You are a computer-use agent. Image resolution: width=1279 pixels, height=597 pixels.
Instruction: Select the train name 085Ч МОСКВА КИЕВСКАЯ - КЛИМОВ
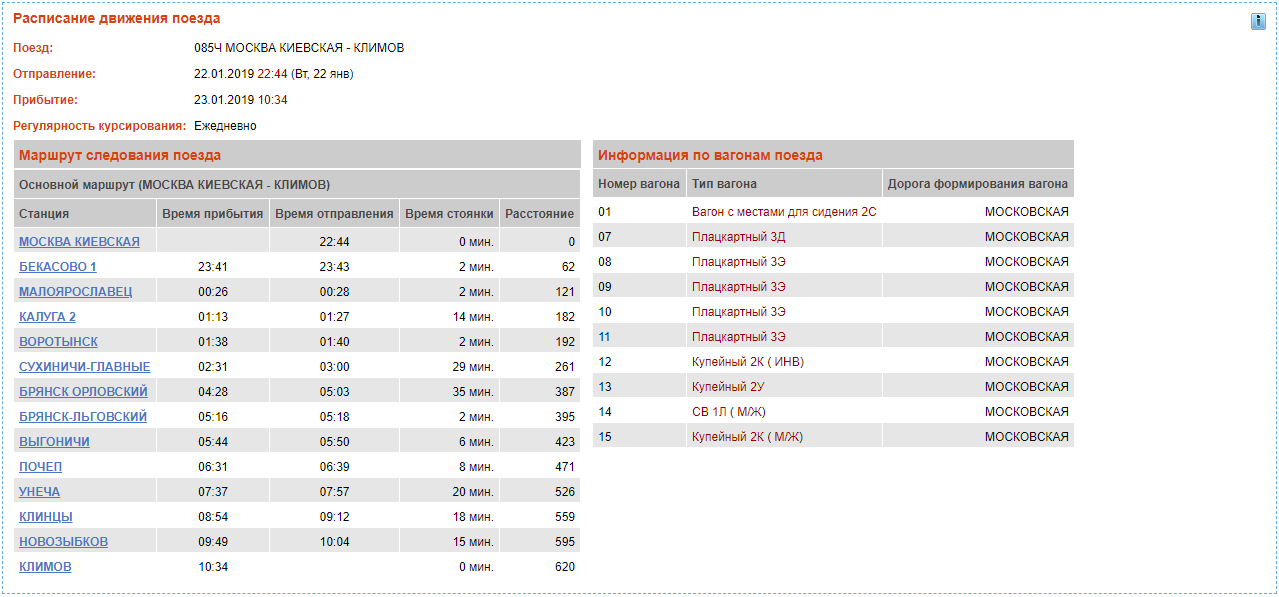tap(299, 48)
